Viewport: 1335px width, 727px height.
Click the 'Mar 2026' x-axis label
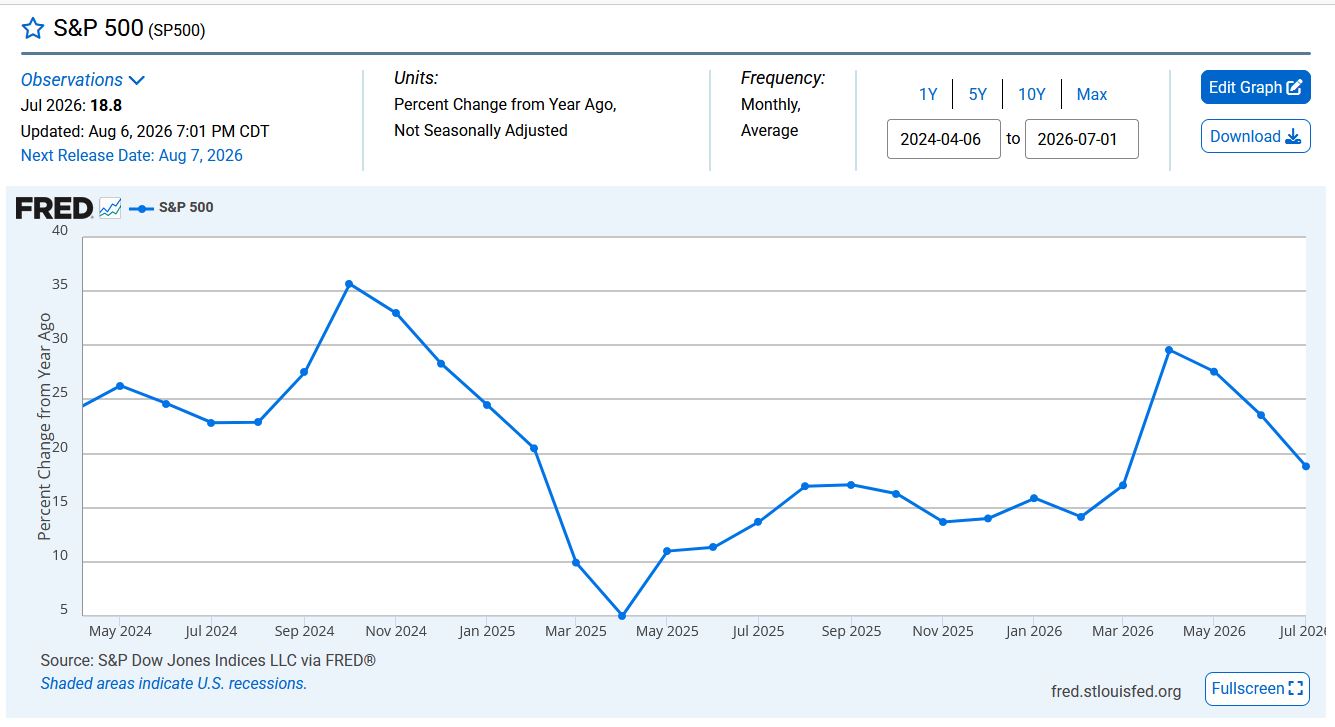(1123, 631)
